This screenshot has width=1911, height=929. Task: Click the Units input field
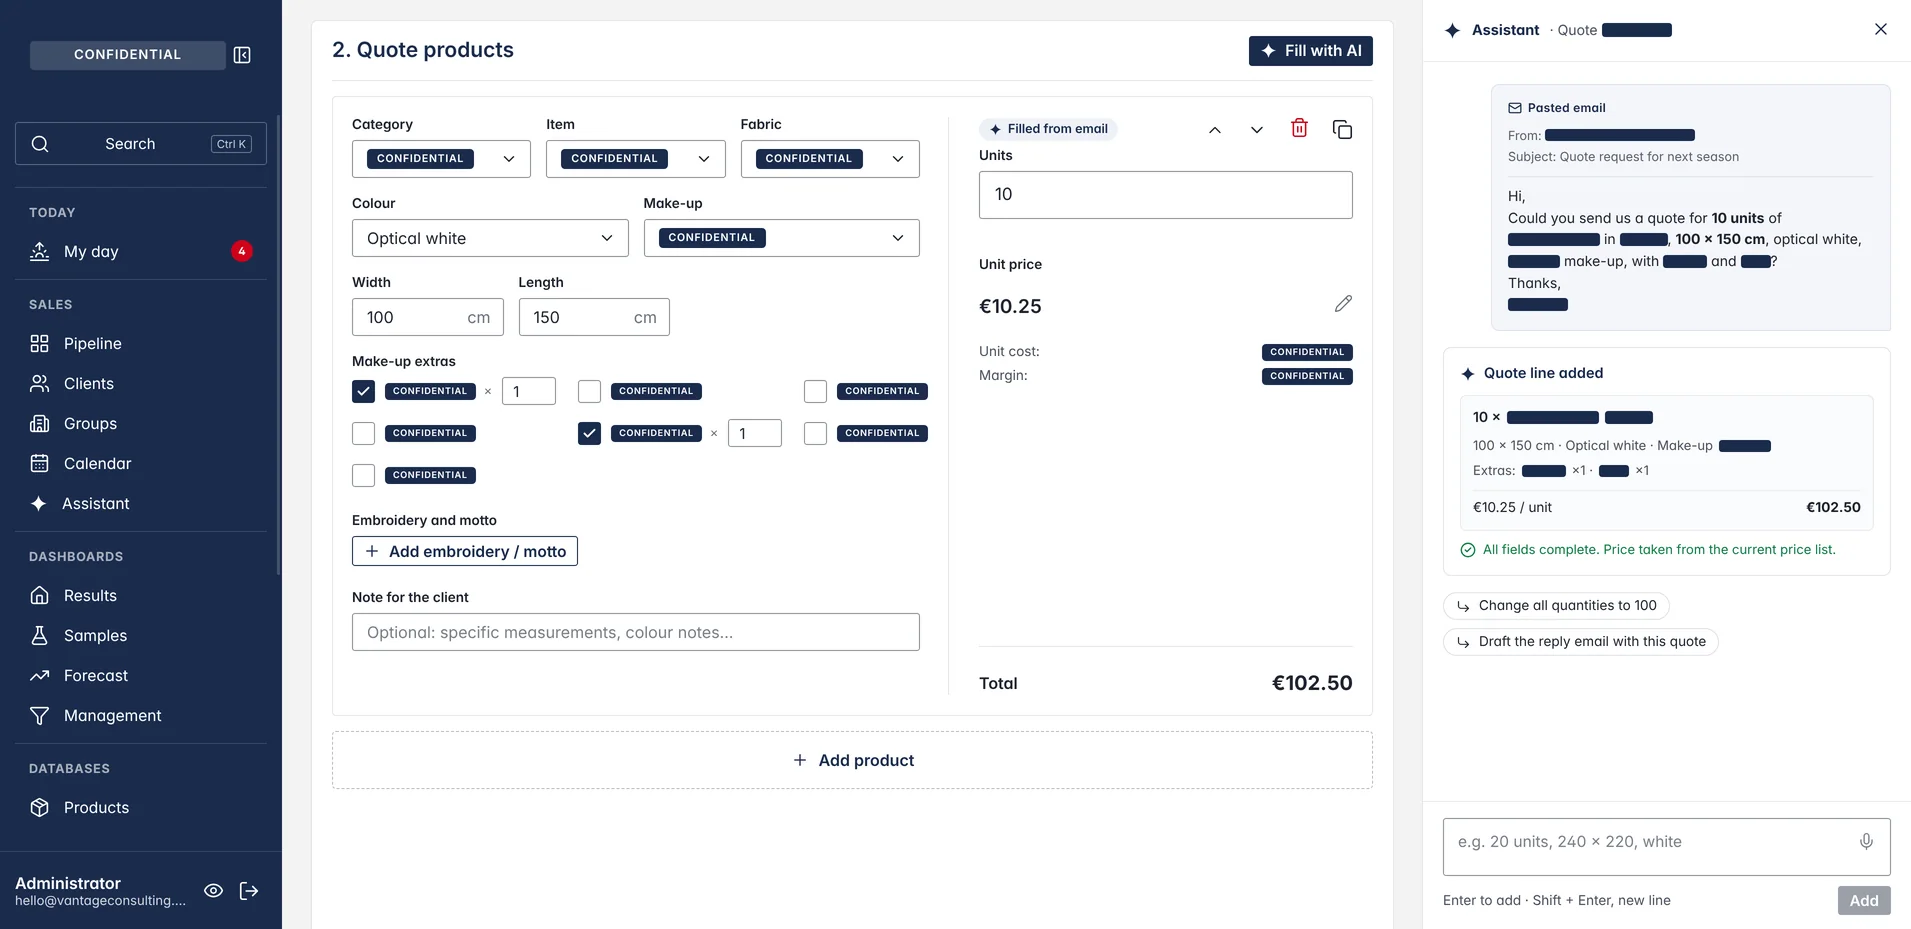pos(1165,195)
